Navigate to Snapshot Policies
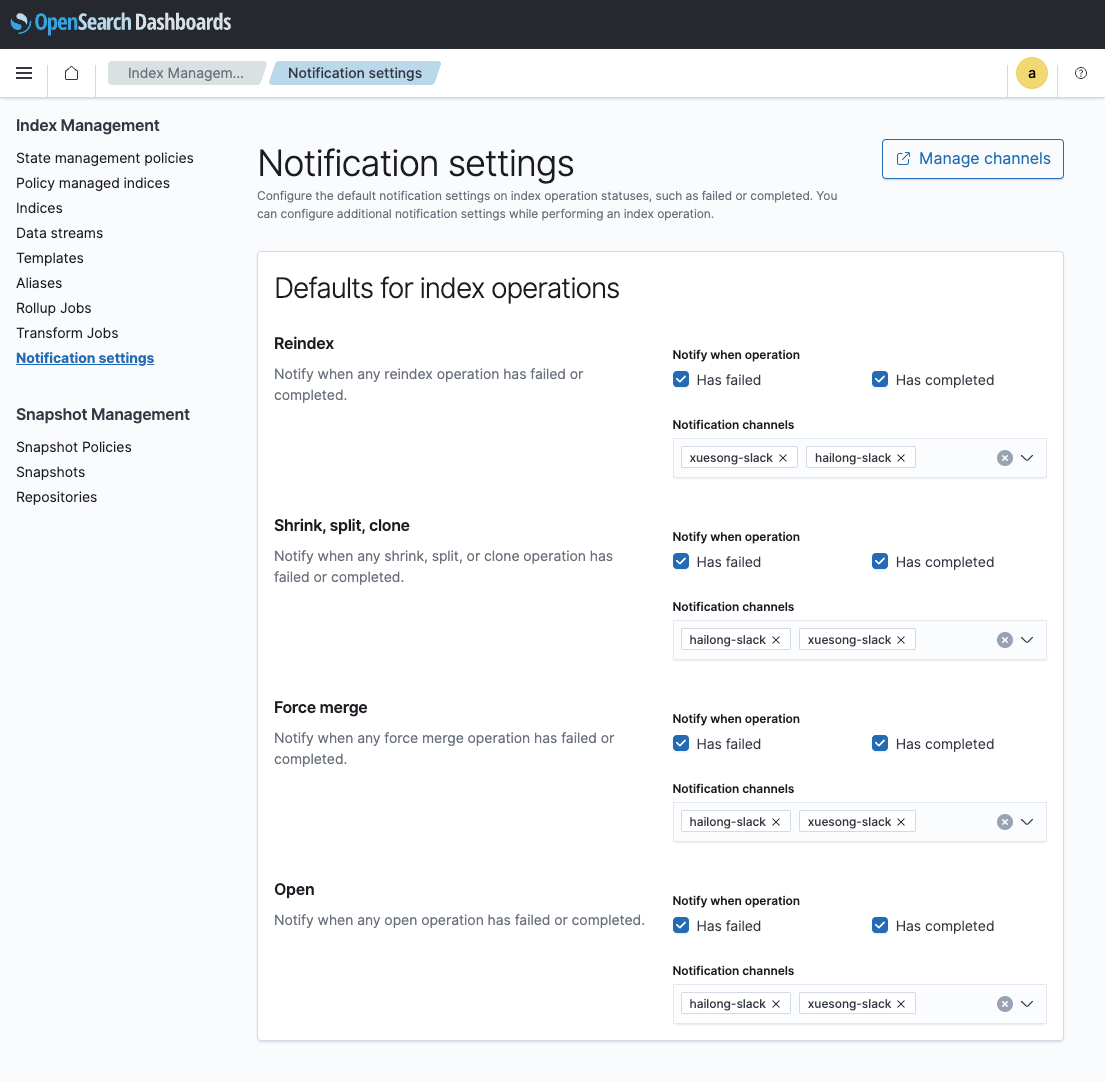Image resolution: width=1105 pixels, height=1082 pixels. (x=74, y=447)
